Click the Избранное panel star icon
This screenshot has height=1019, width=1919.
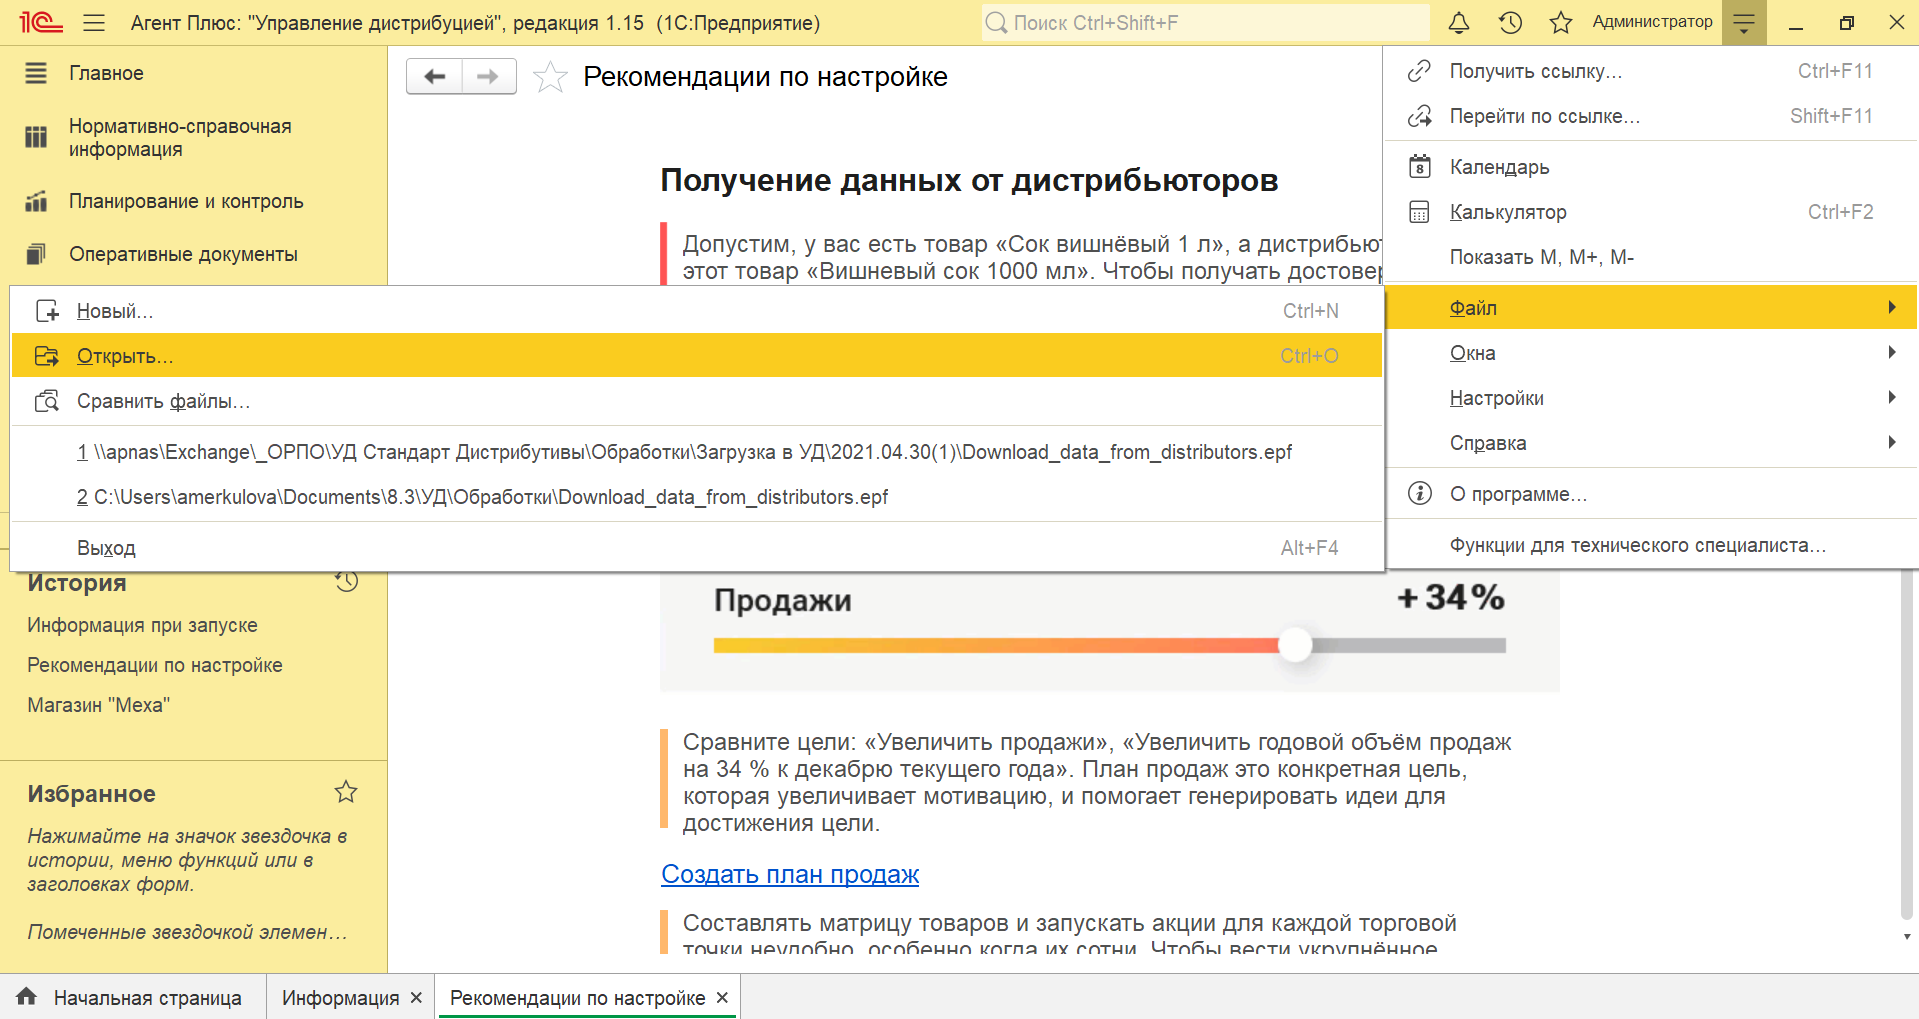(346, 792)
